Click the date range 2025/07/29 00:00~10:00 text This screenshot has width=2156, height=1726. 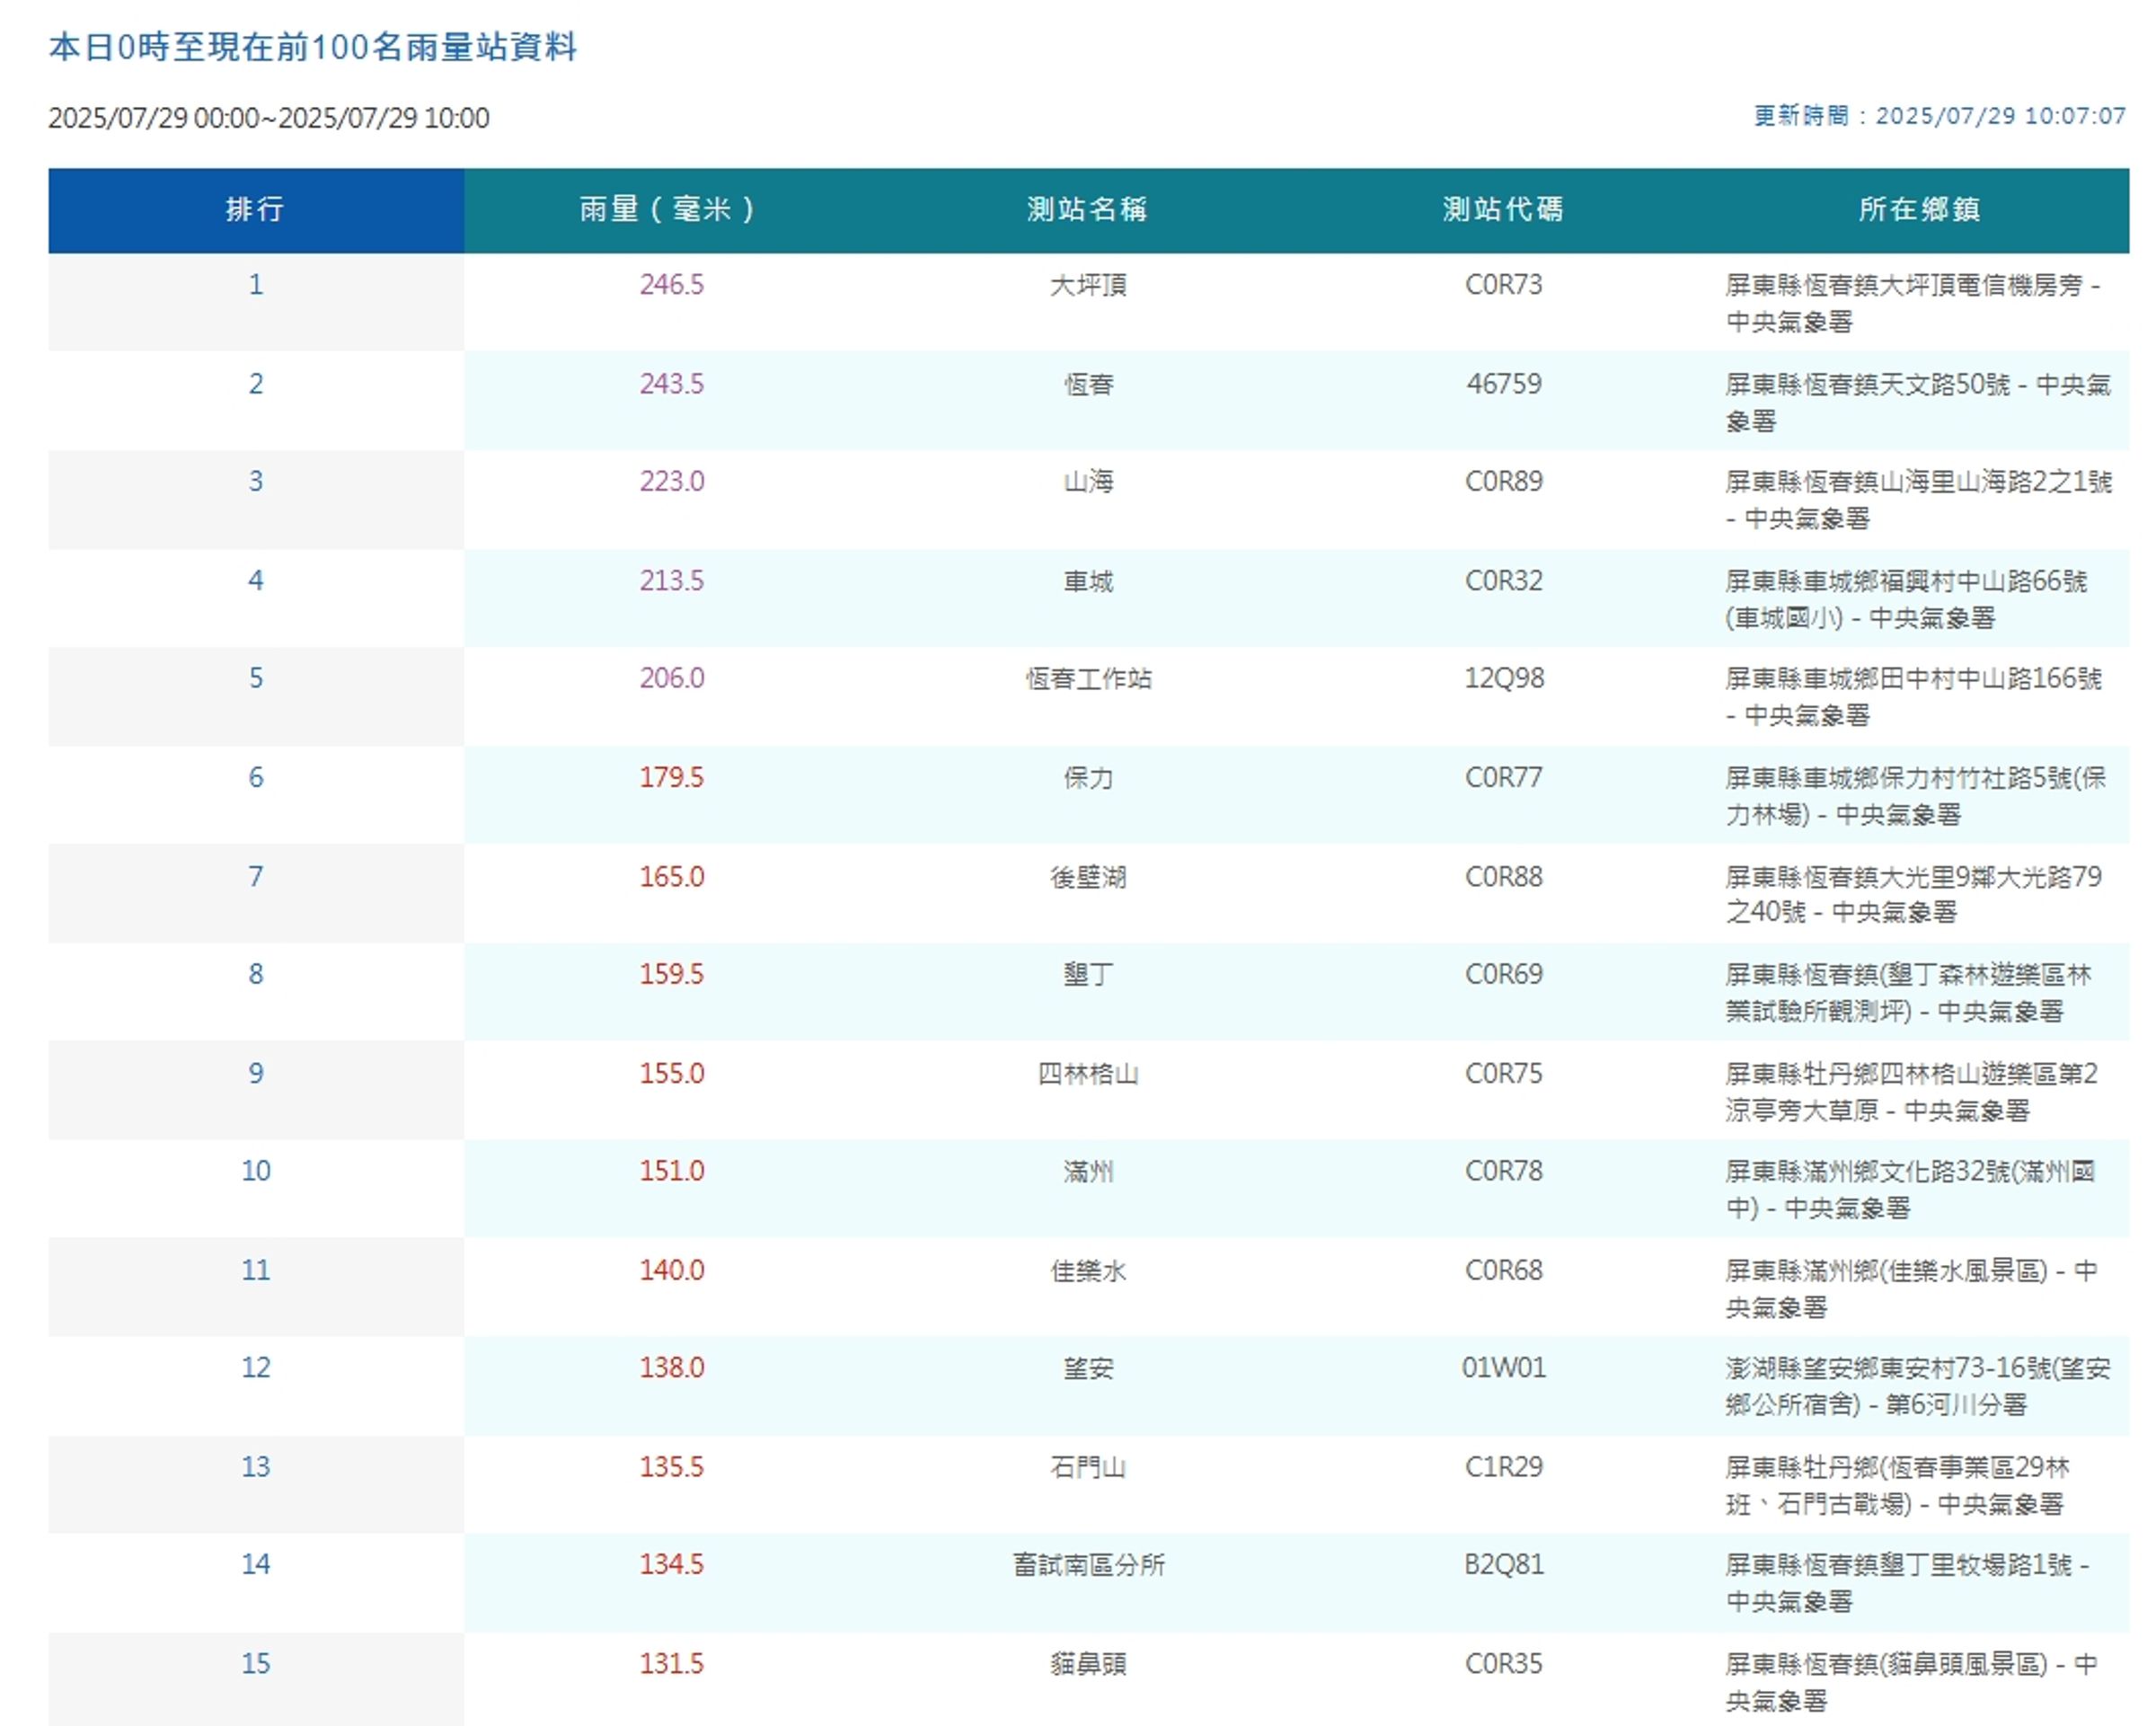[x=269, y=118]
